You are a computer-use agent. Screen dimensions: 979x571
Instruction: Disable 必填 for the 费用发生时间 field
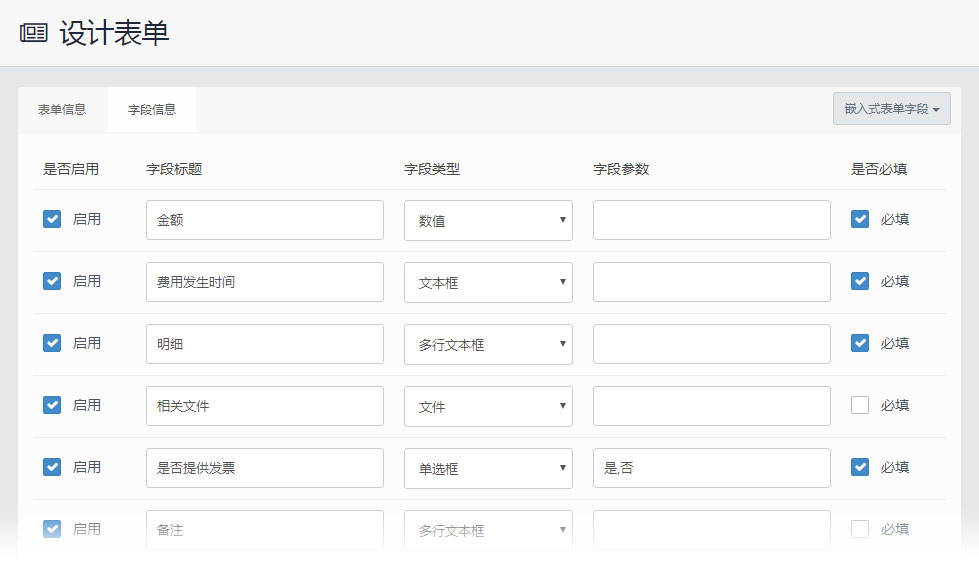pos(860,281)
